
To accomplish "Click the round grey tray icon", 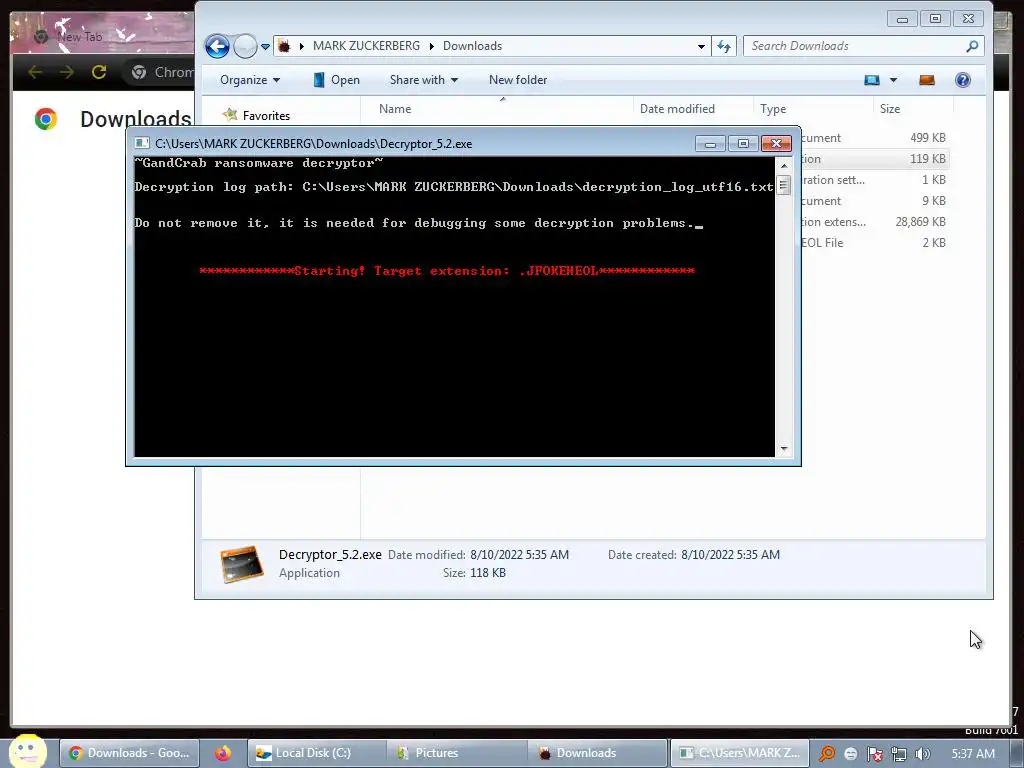I will [850, 754].
